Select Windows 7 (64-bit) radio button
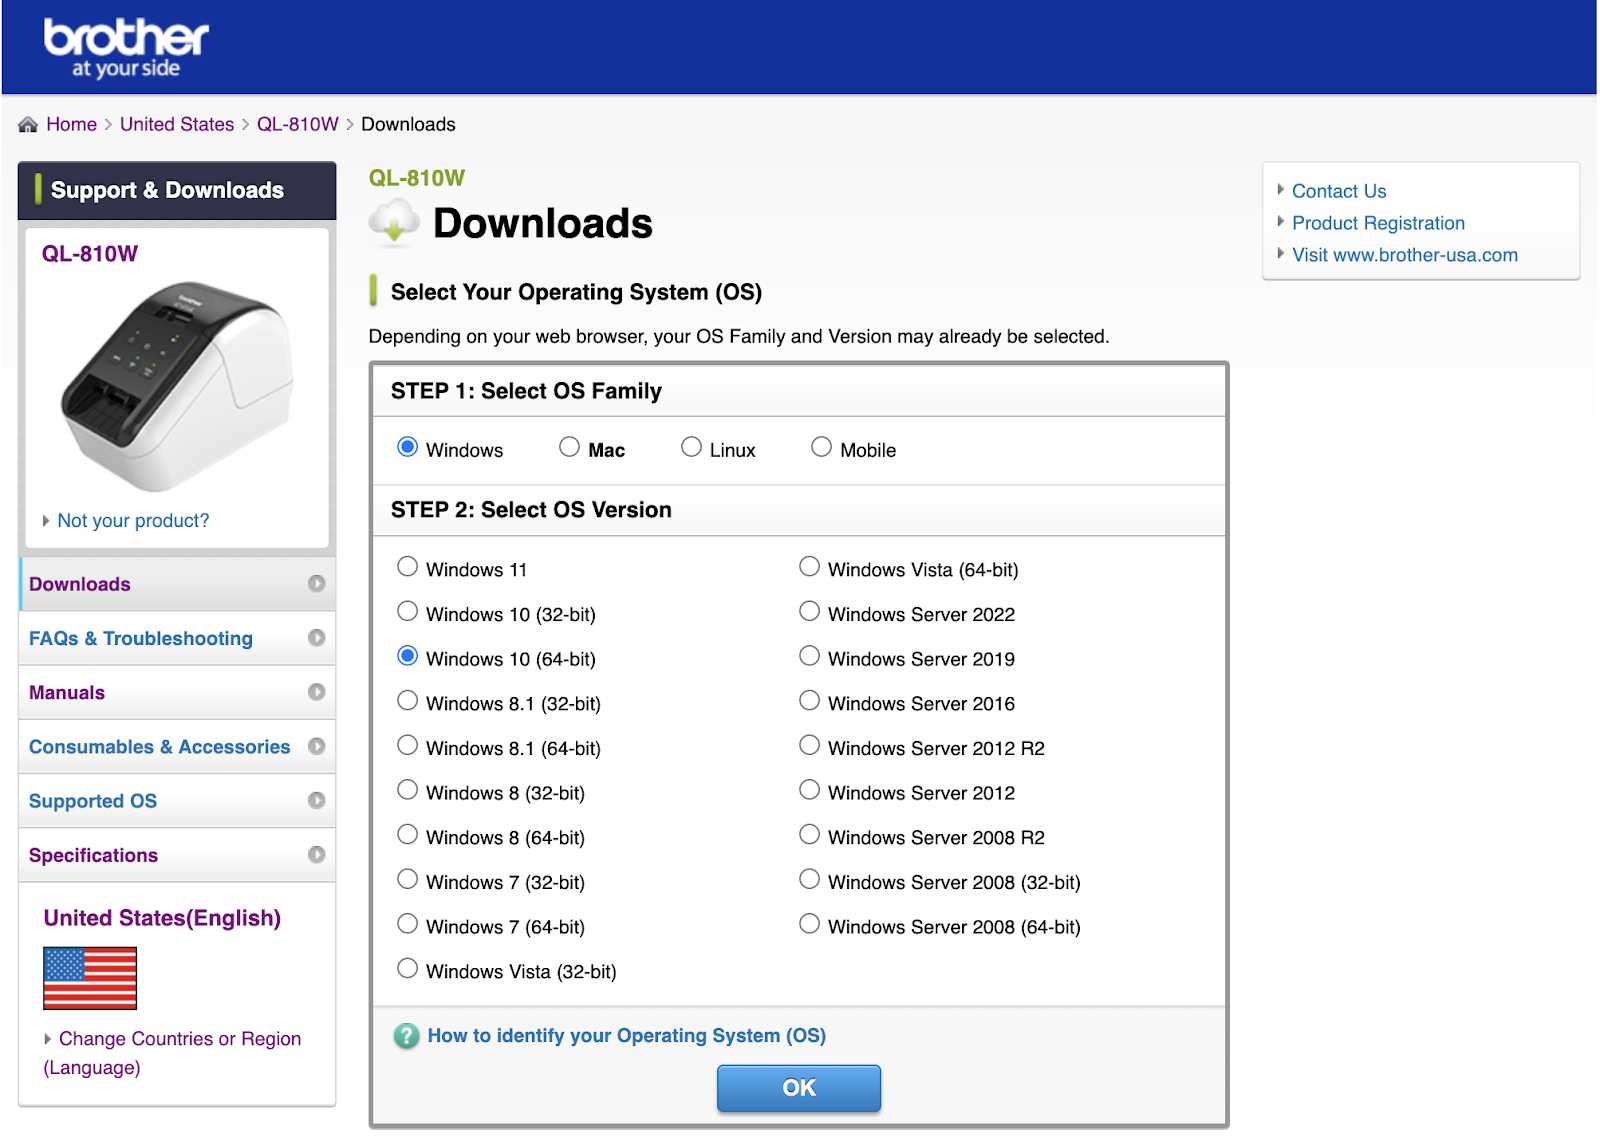Viewport: 1600px width, 1137px height. (x=407, y=924)
